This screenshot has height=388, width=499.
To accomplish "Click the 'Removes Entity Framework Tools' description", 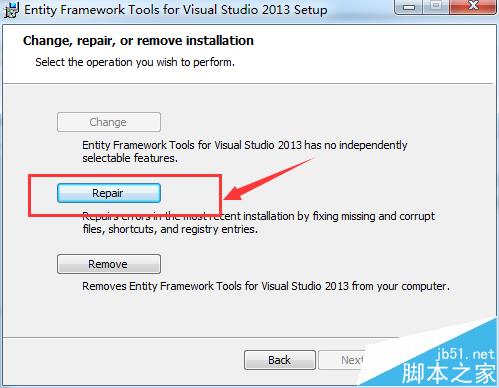I will tap(266, 286).
